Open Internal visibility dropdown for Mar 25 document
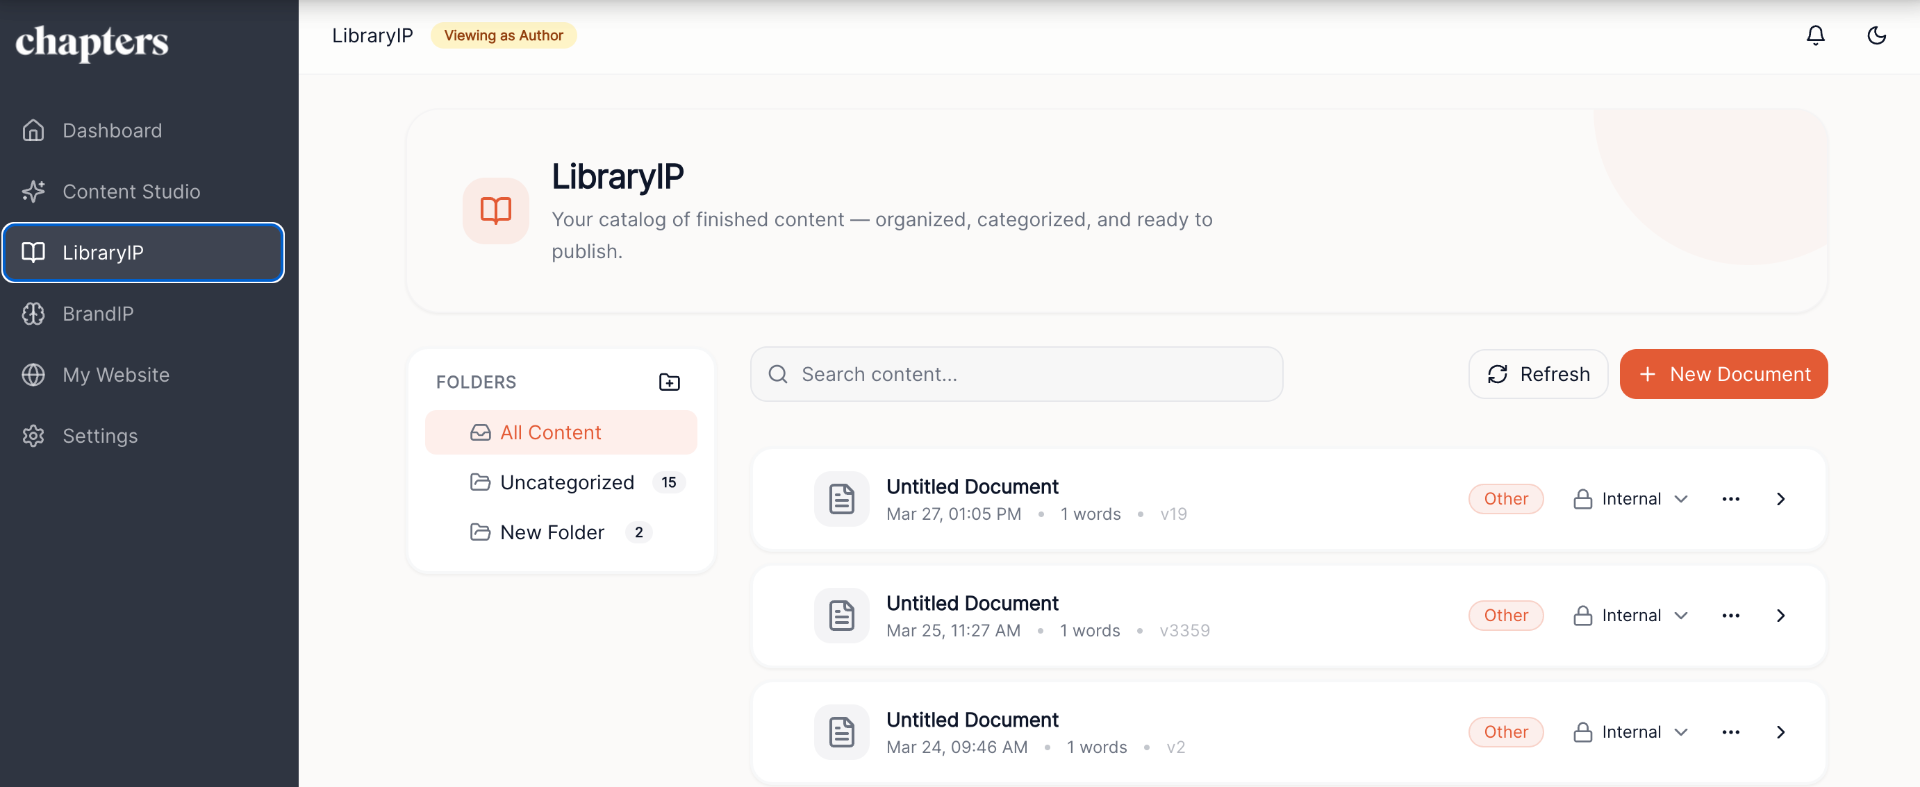The width and height of the screenshot is (1920, 787). click(1631, 615)
